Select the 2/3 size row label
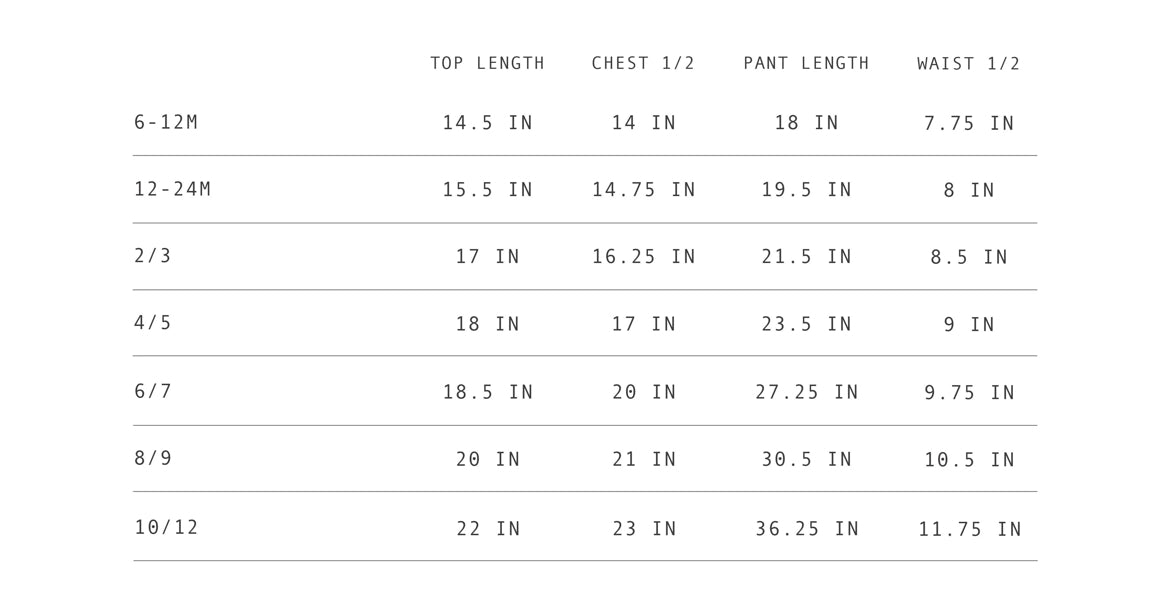1170x593 pixels. click(x=153, y=256)
